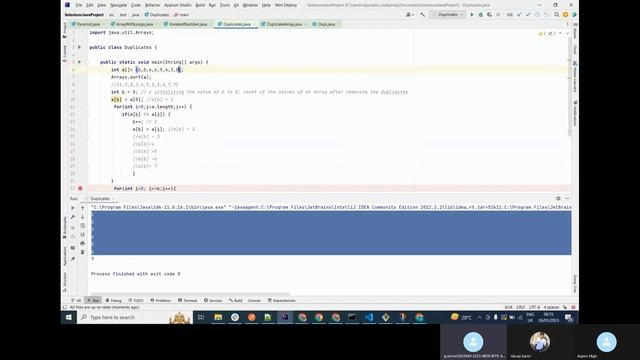Click the main breadcrumb in navigation bar

(x=182, y=15)
